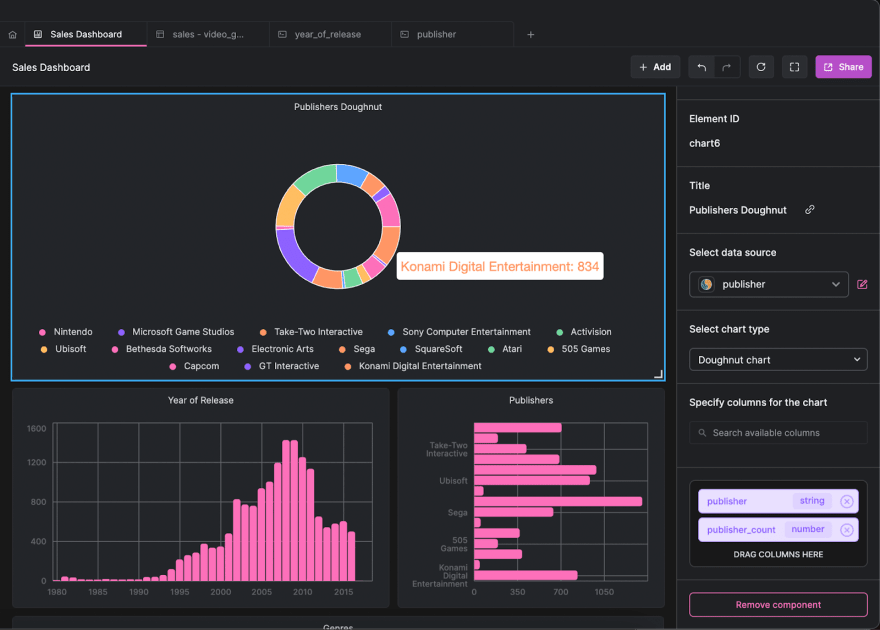Screen dimensions: 880x630
Task: Click the Year of Release bar chart
Action: [x=200, y=498]
